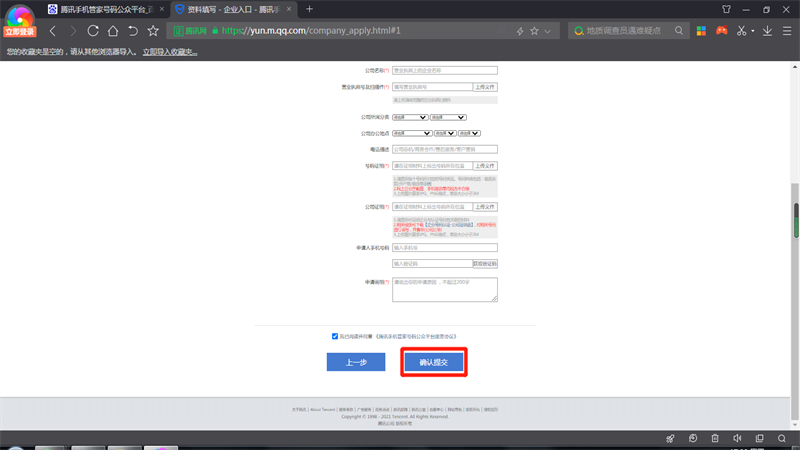Viewport: 800px width, 450px height.
Task: Toggle the speaker mute icon in status bar
Action: 737,438
